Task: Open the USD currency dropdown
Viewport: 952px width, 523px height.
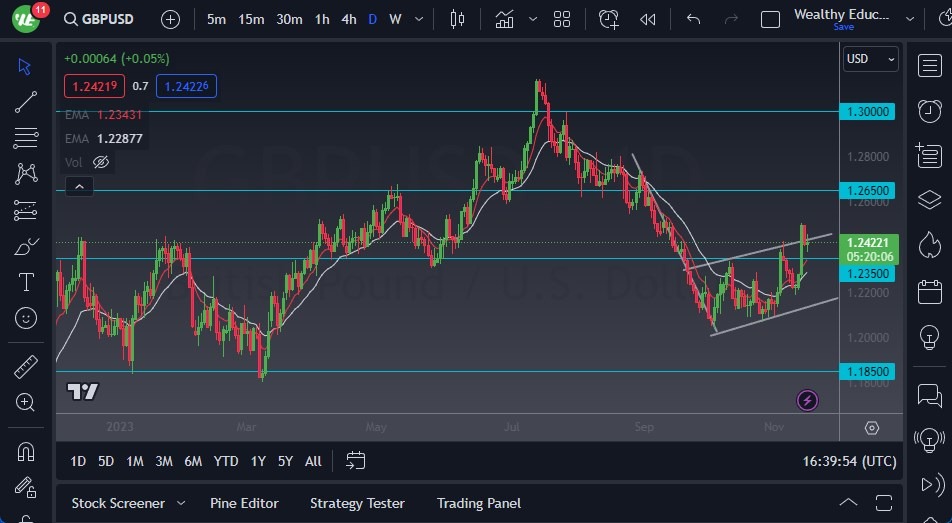Action: (870, 59)
